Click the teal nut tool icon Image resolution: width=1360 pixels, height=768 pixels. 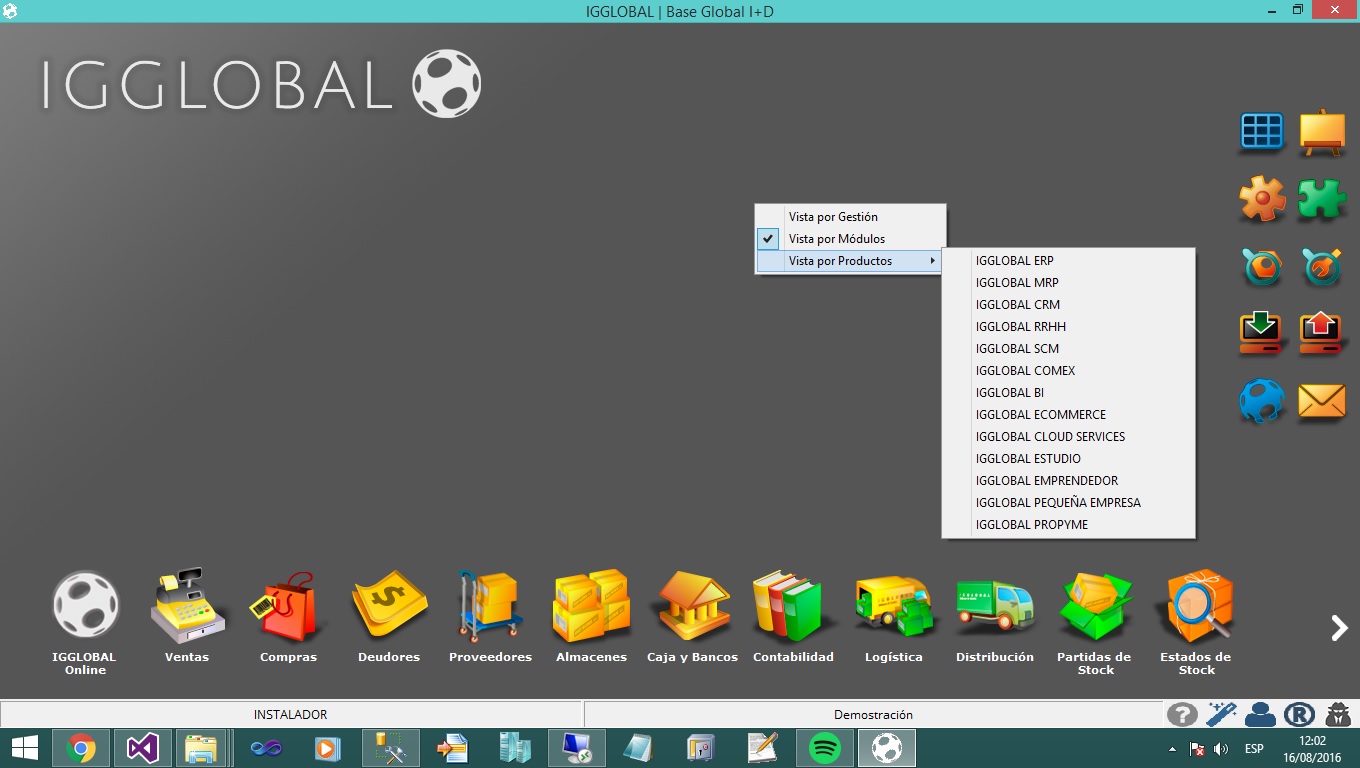1262,267
